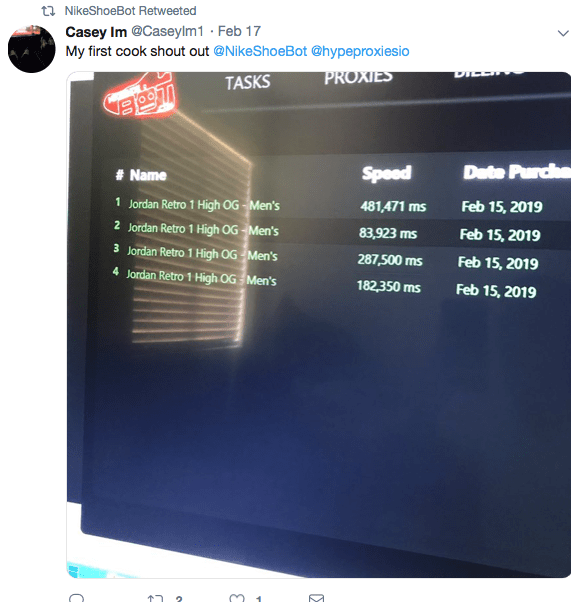Select the row with 481,471 ms speed

pos(338,205)
